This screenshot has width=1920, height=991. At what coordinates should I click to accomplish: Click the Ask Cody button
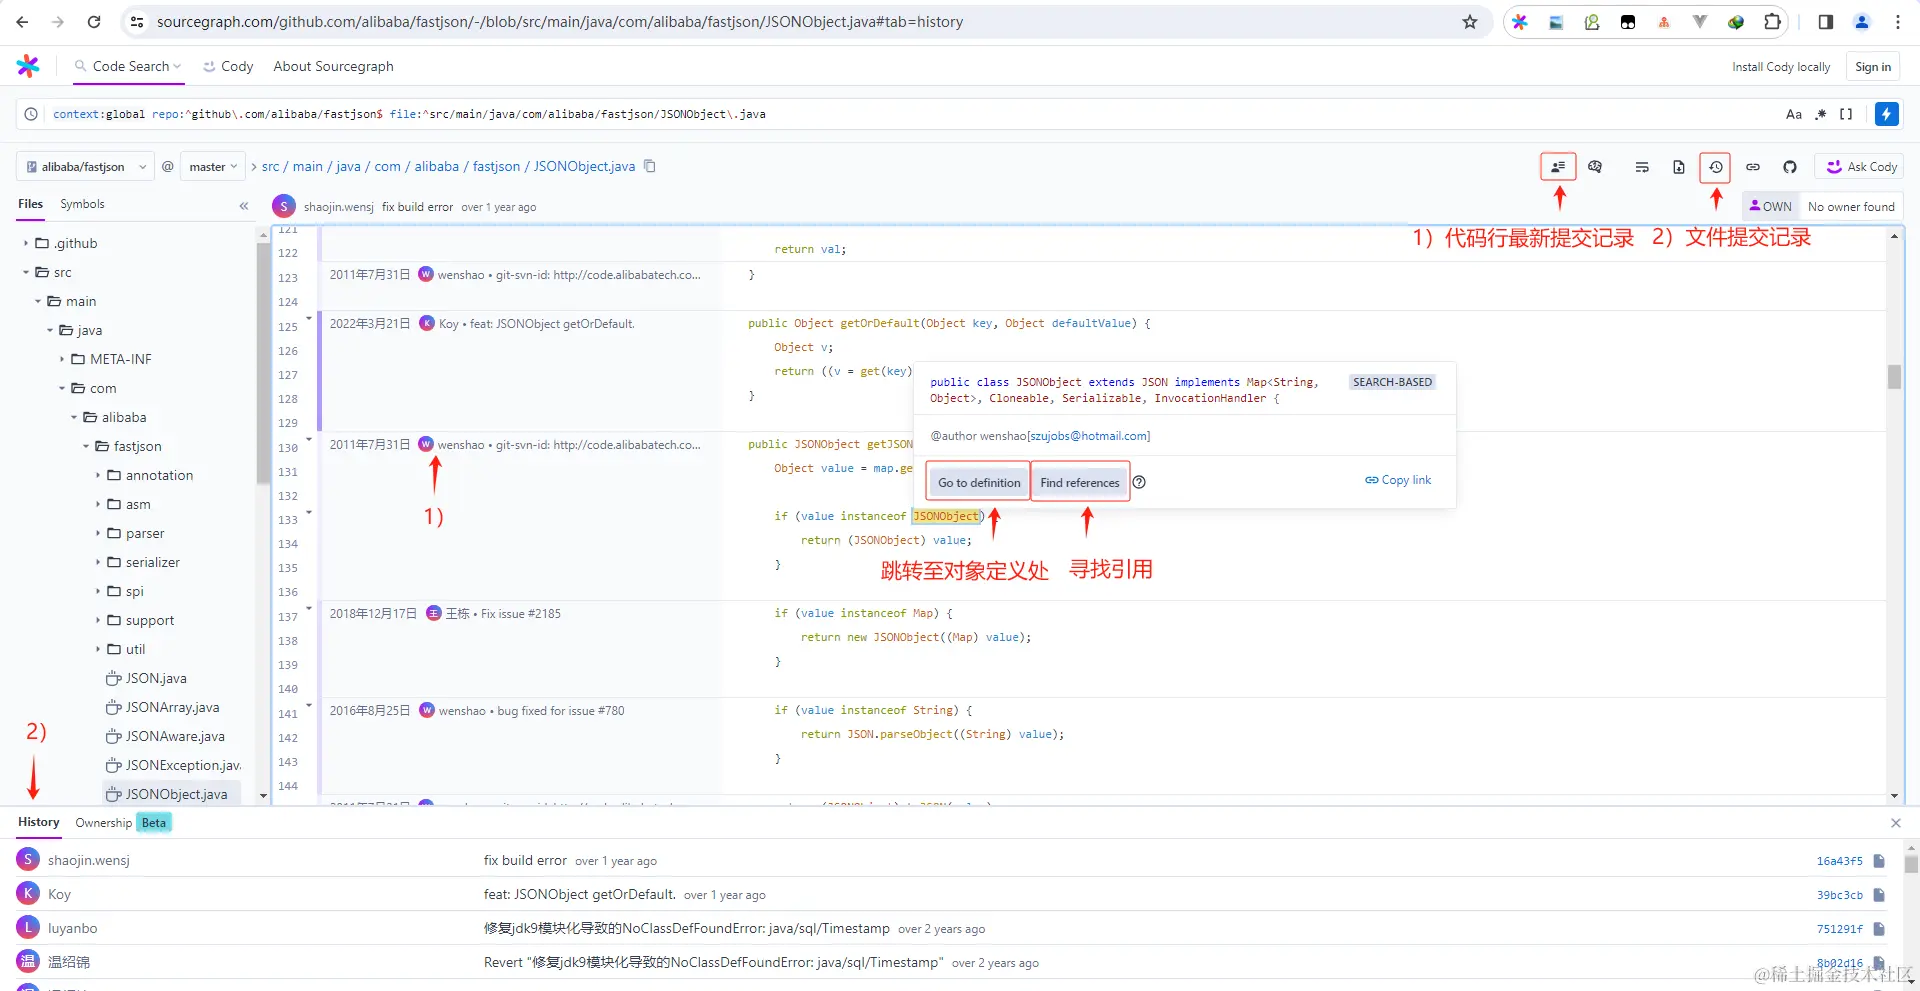[x=1859, y=166]
